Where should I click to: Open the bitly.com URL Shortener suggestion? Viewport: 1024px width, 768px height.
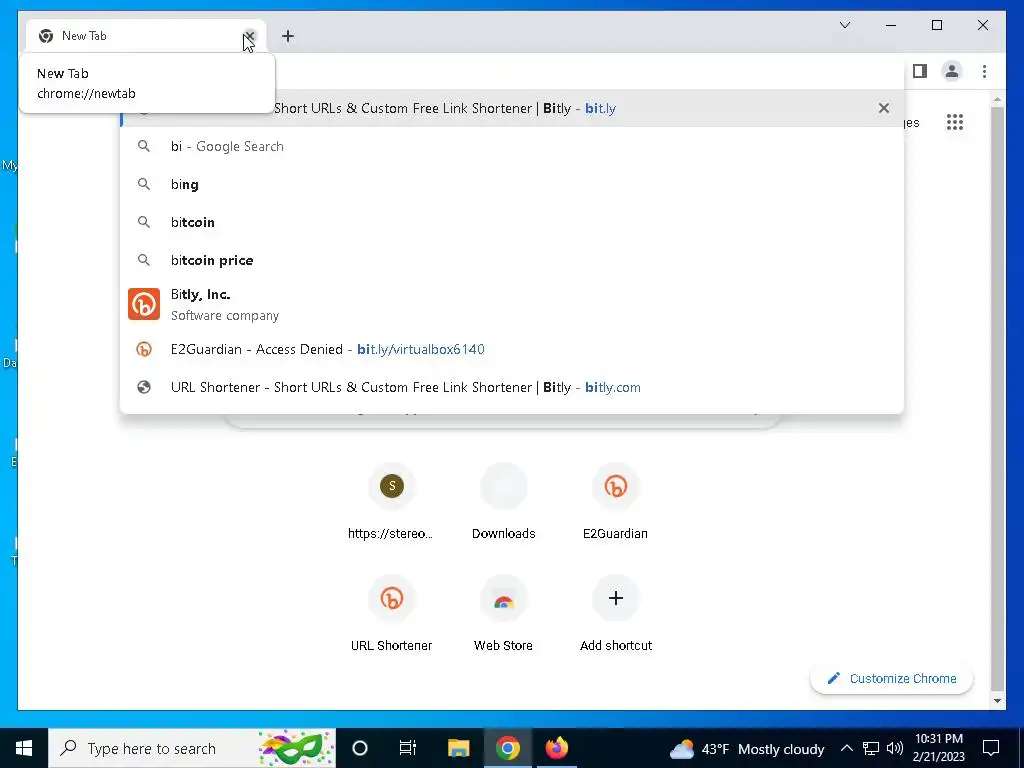pyautogui.click(x=512, y=387)
